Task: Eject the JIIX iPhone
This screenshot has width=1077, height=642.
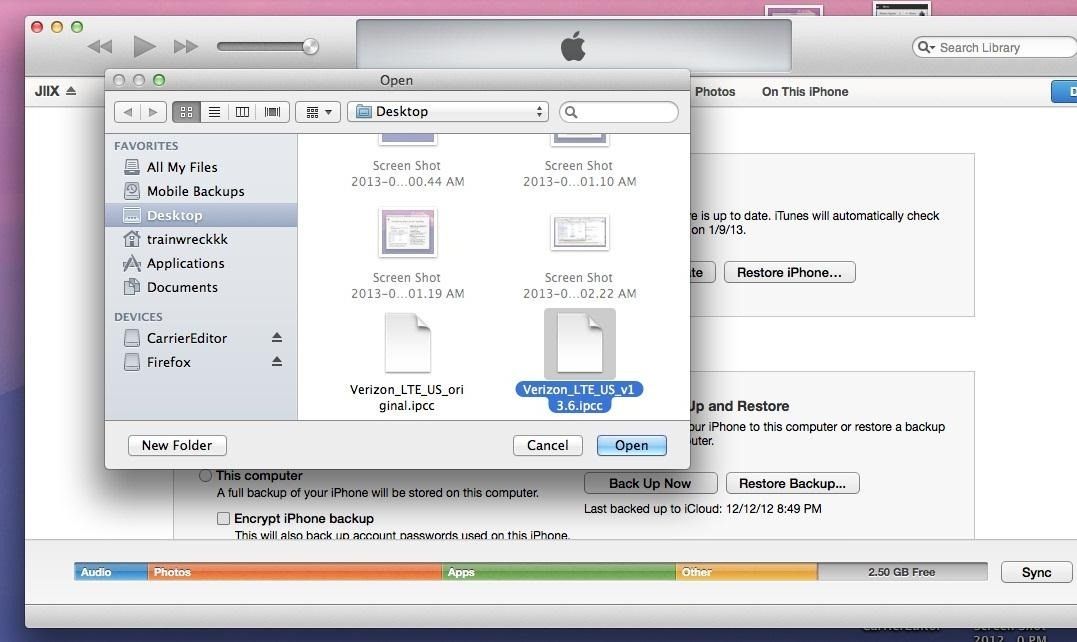Action: (x=71, y=91)
